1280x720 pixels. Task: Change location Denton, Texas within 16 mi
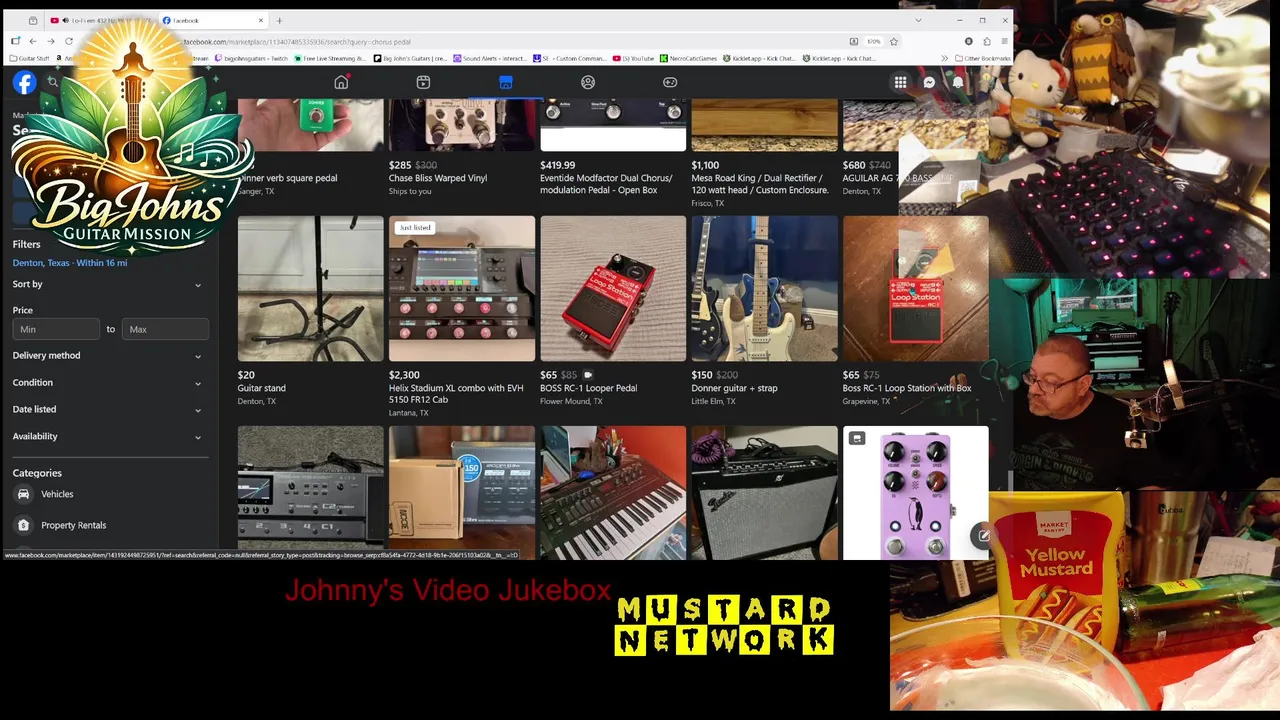tap(70, 263)
